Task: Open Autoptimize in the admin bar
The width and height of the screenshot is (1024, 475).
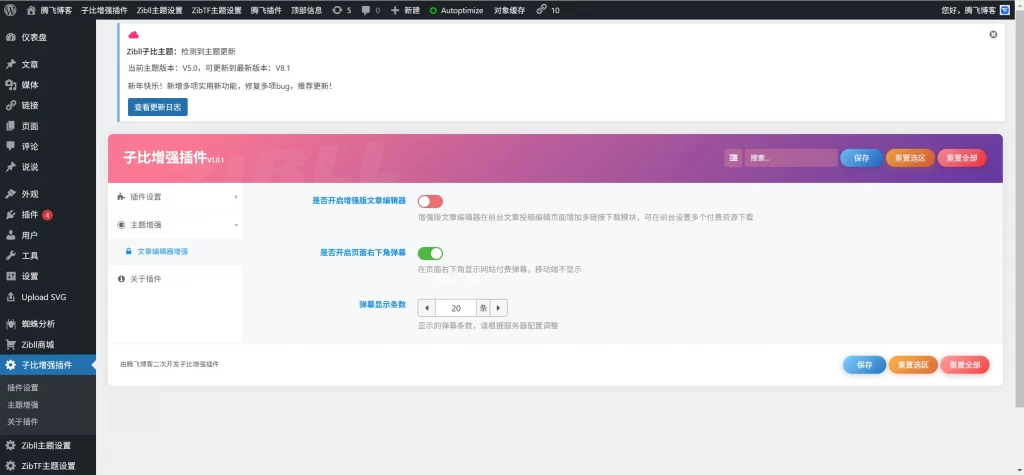Action: tap(456, 10)
